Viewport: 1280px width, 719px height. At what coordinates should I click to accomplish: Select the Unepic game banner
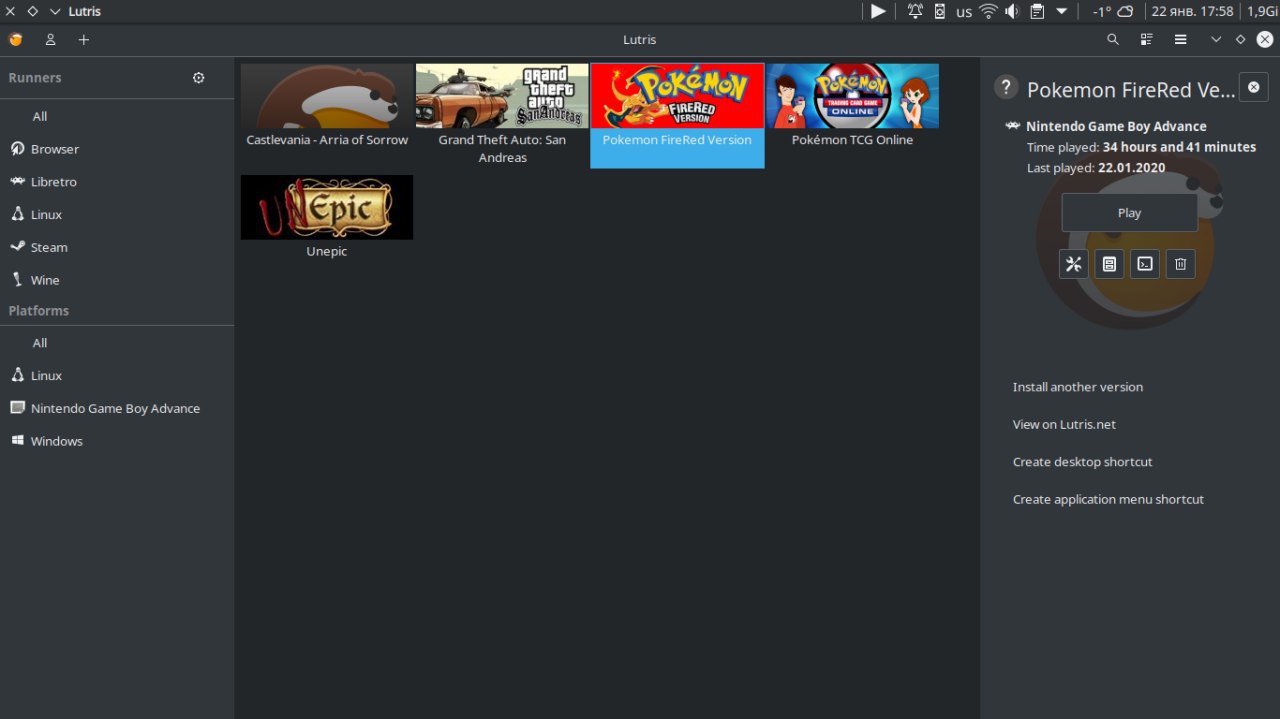[327, 207]
